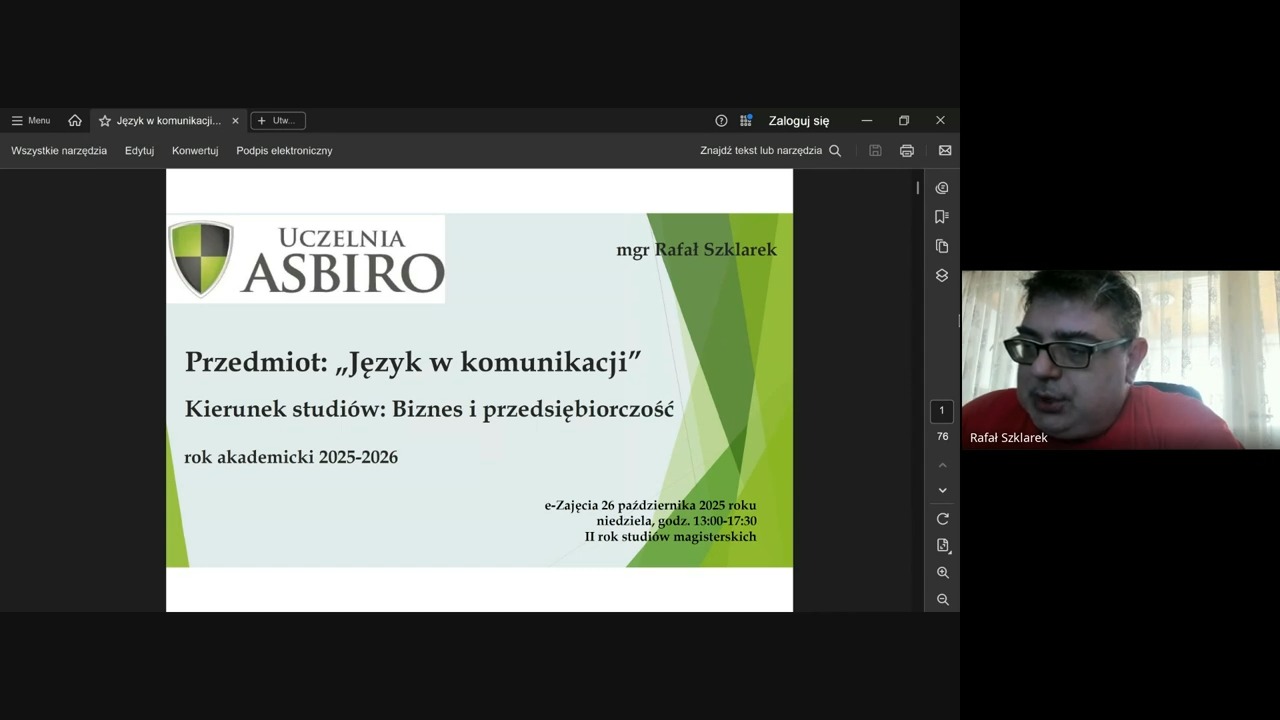Select the Edytuj menu item

pos(139,151)
